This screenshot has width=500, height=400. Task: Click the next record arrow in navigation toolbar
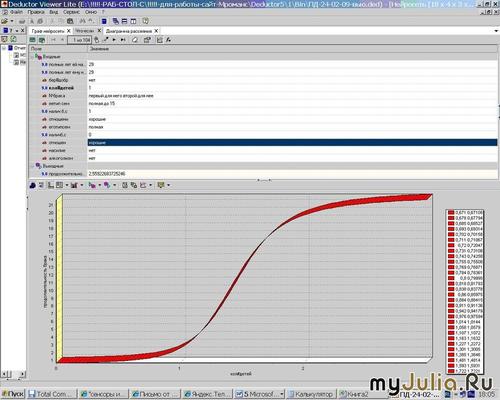point(114,40)
